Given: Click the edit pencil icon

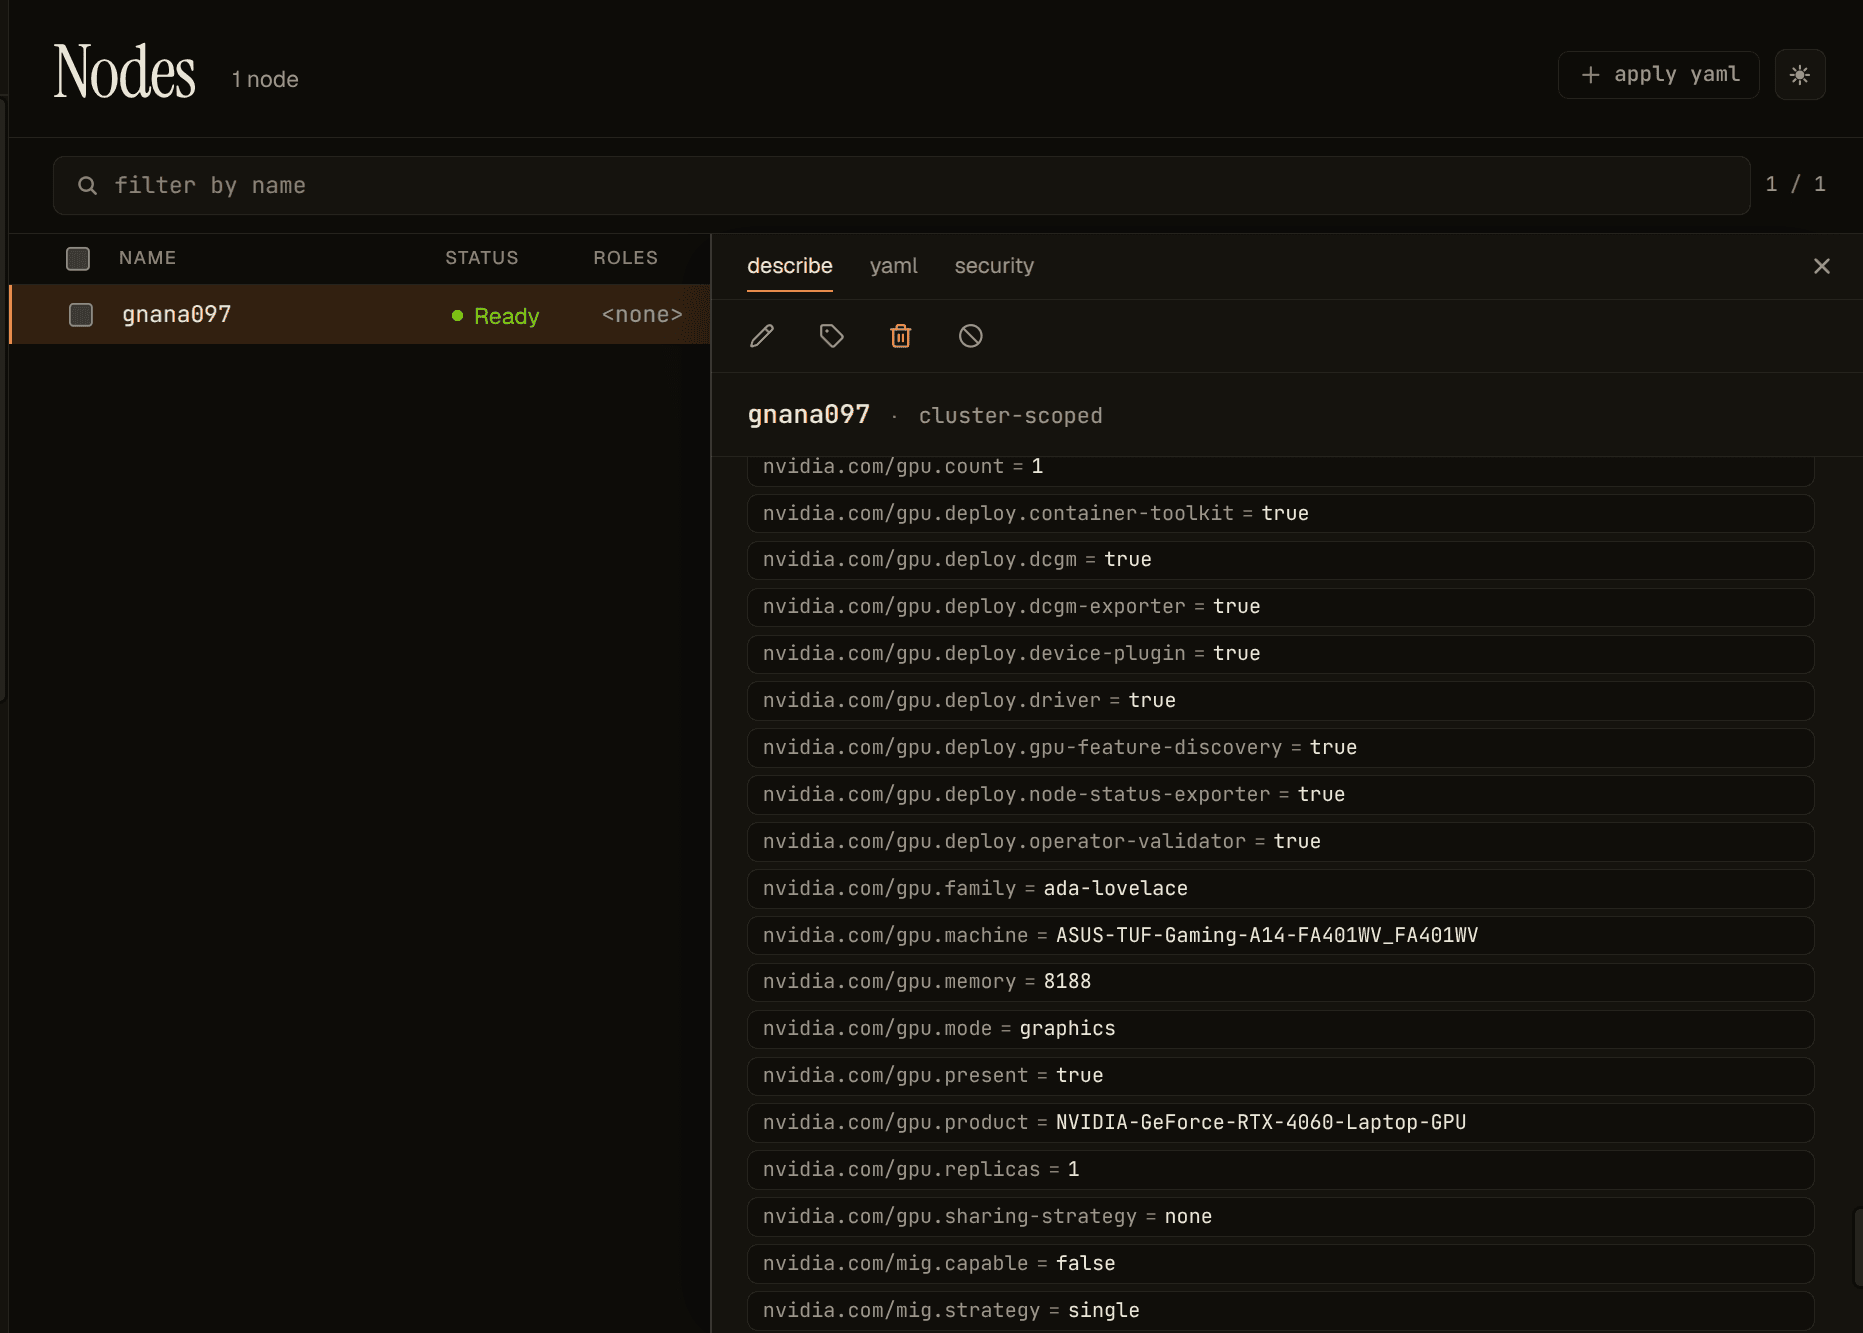Looking at the screenshot, I should tap(762, 336).
